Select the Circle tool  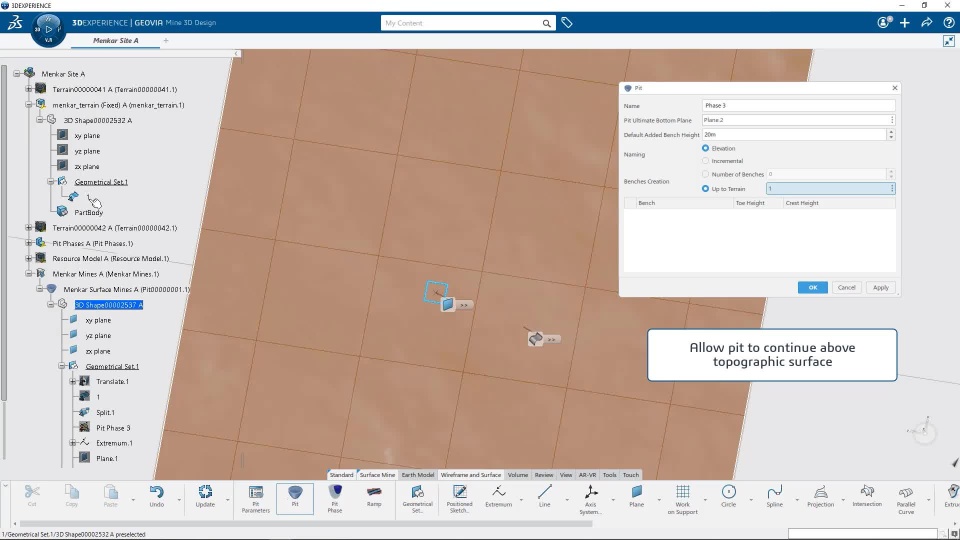coord(729,495)
